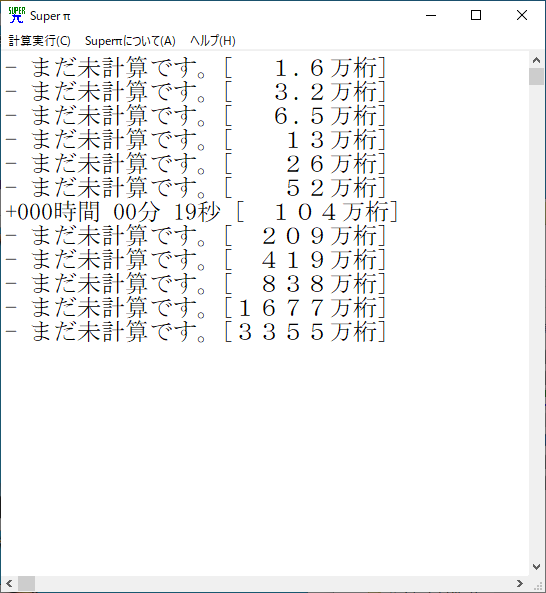Close the Super π window

point(522,16)
